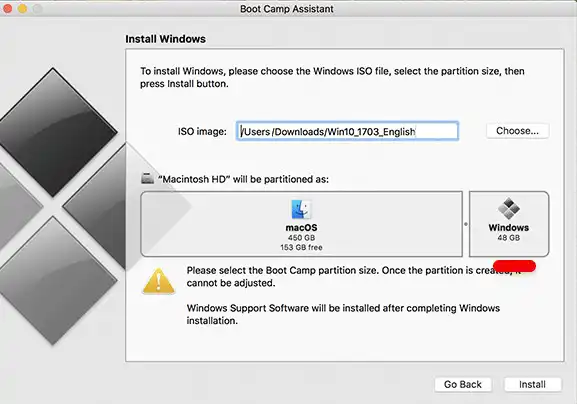Image resolution: width=577 pixels, height=404 pixels.
Task: Start installation with the Install button
Action: click(532, 384)
